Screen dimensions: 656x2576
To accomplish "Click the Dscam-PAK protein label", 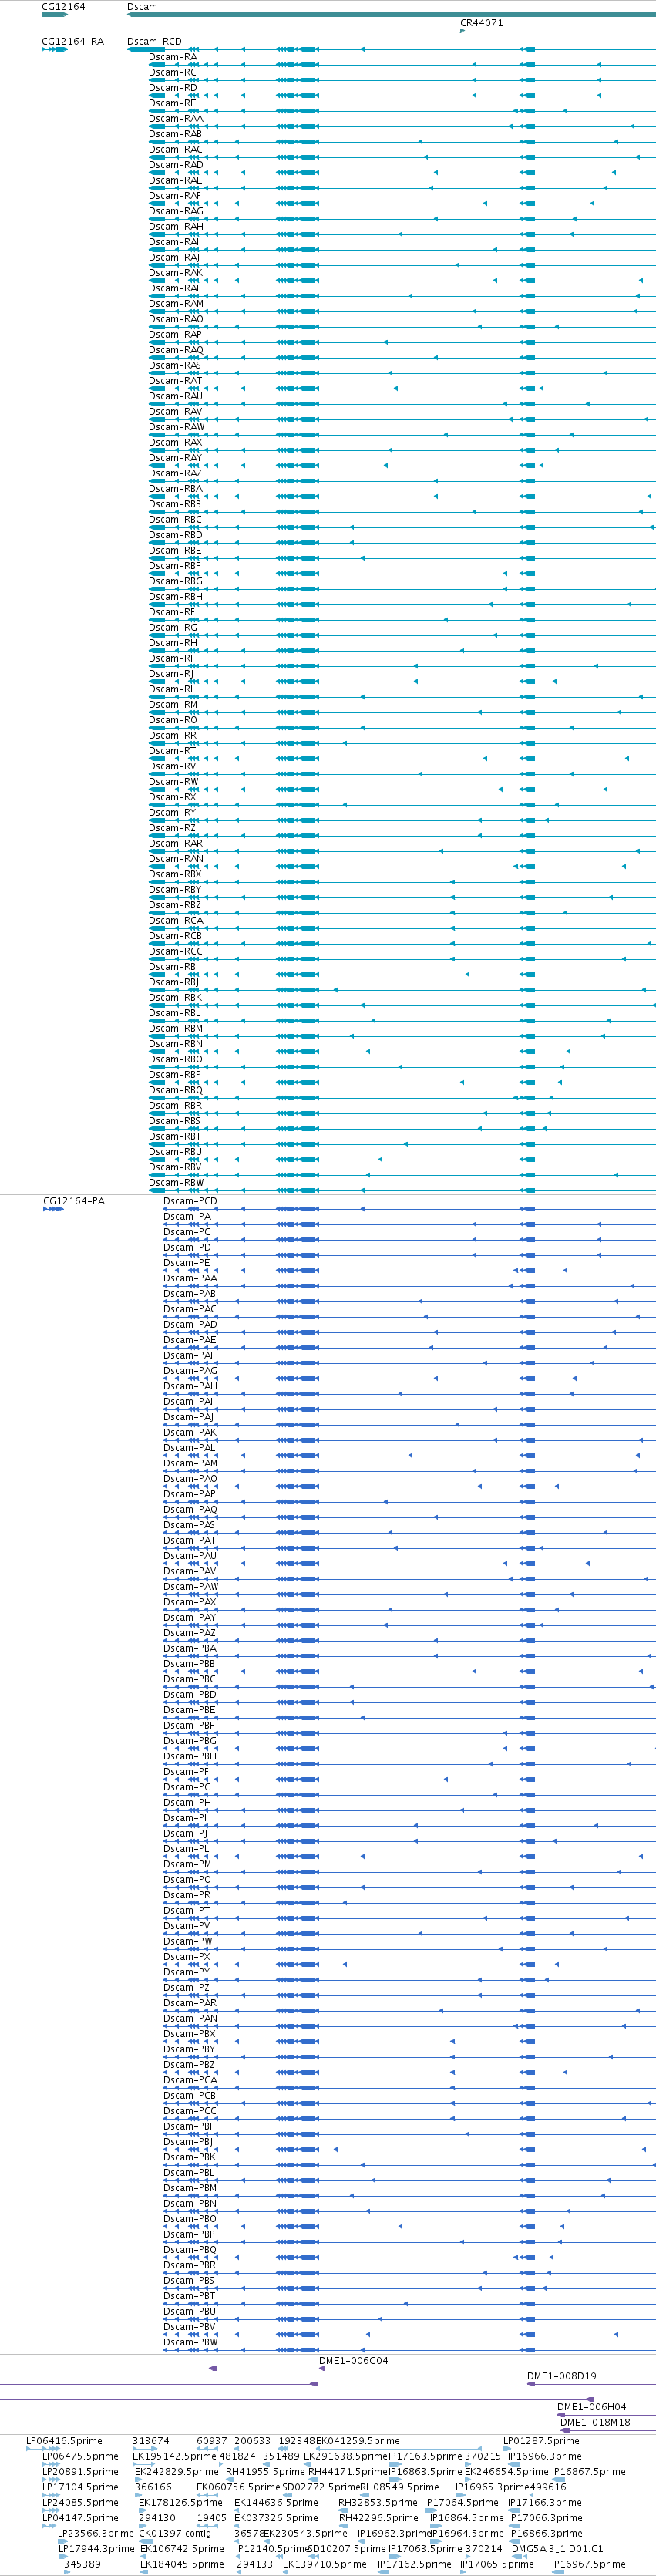I will [x=190, y=1432].
